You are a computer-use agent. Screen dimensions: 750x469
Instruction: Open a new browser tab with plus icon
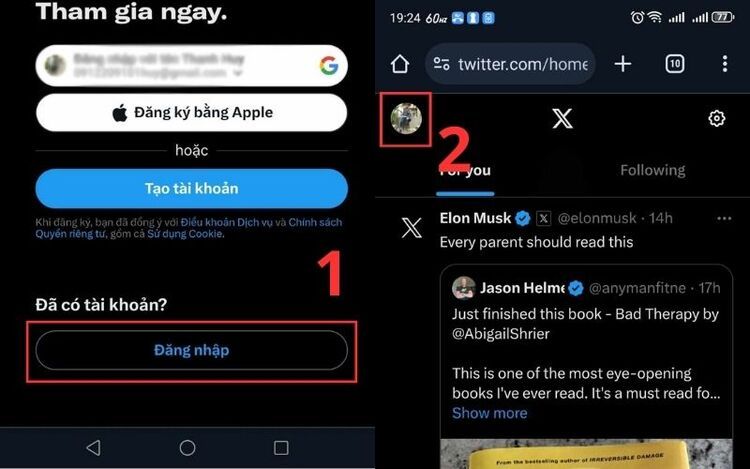point(623,64)
